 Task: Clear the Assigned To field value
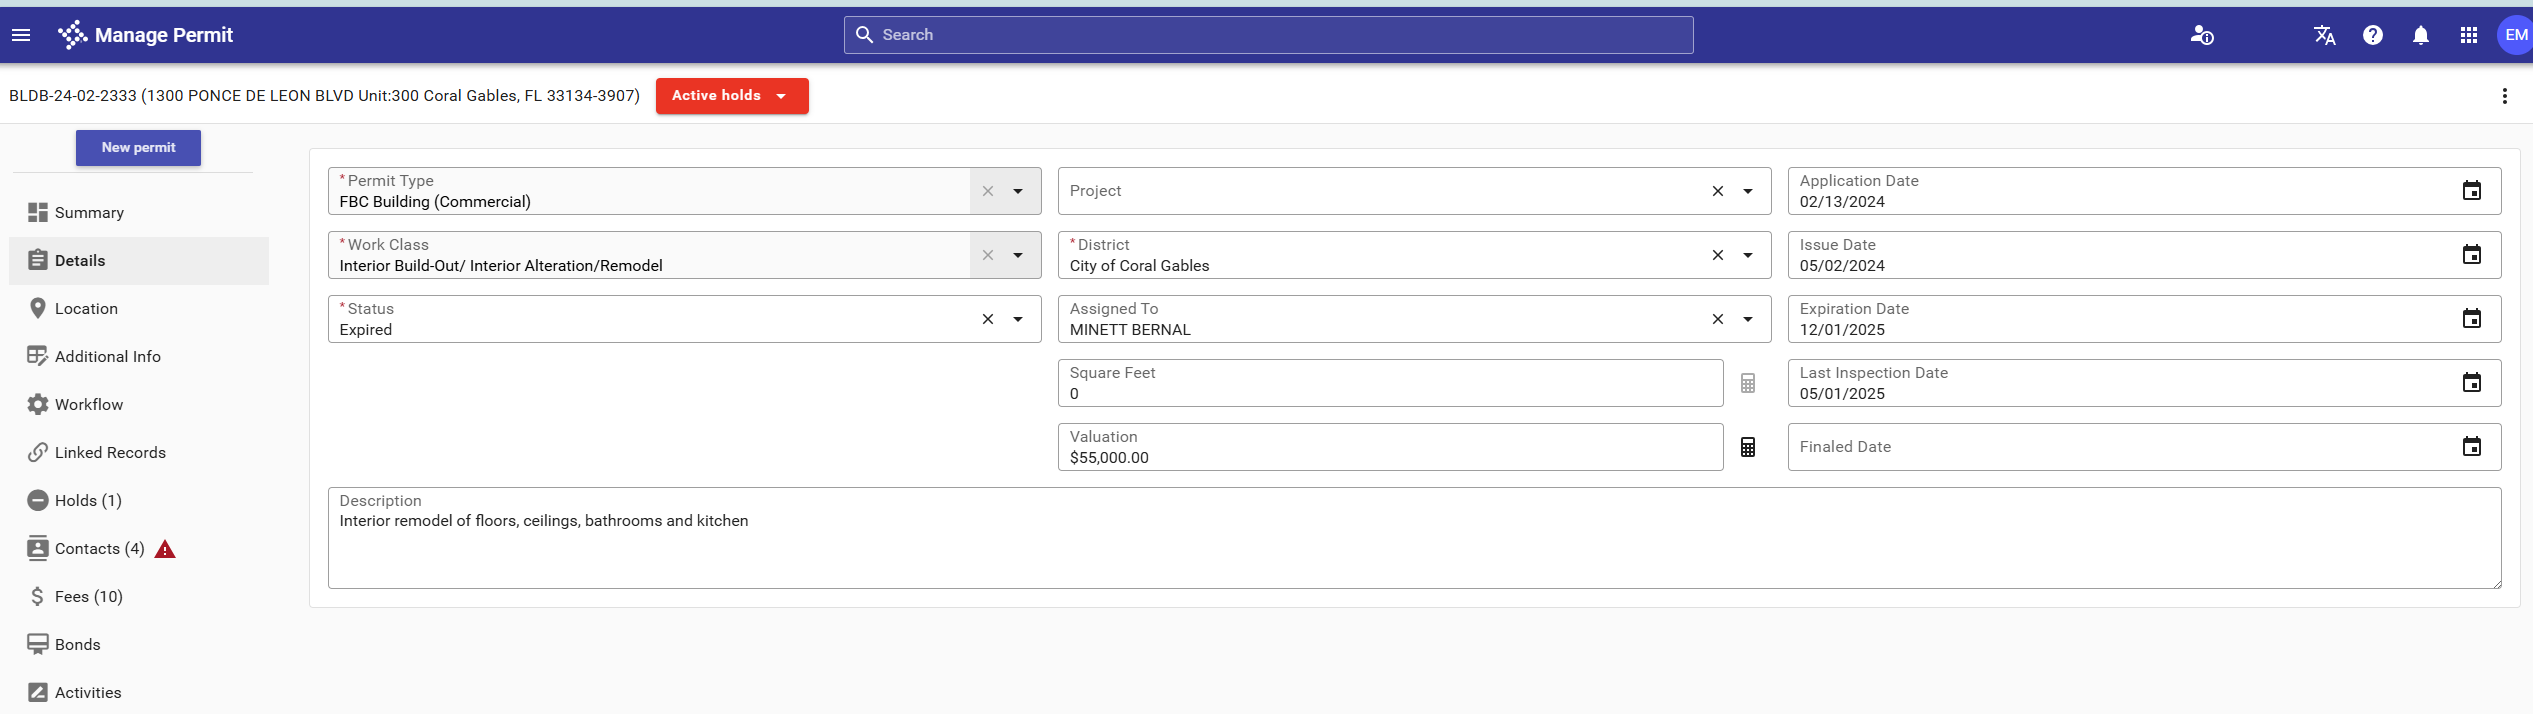pyautogui.click(x=1717, y=319)
